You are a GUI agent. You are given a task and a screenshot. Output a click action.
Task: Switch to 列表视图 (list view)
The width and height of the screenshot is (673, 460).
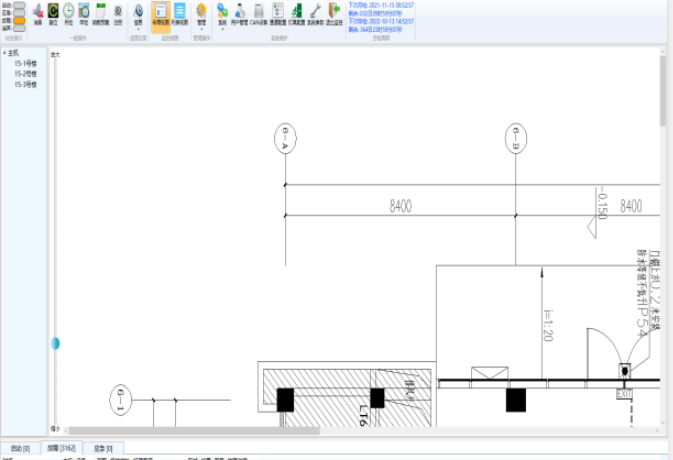coord(179,12)
